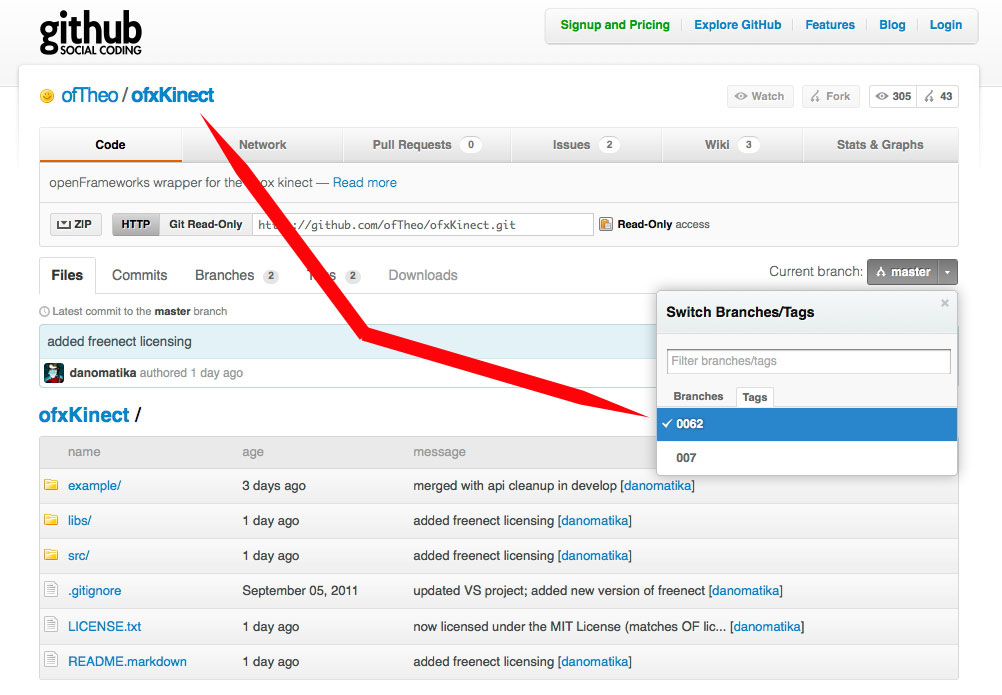Click the ofxKinect breadcrumb link
This screenshot has width=1002, height=695.
[x=84, y=415]
